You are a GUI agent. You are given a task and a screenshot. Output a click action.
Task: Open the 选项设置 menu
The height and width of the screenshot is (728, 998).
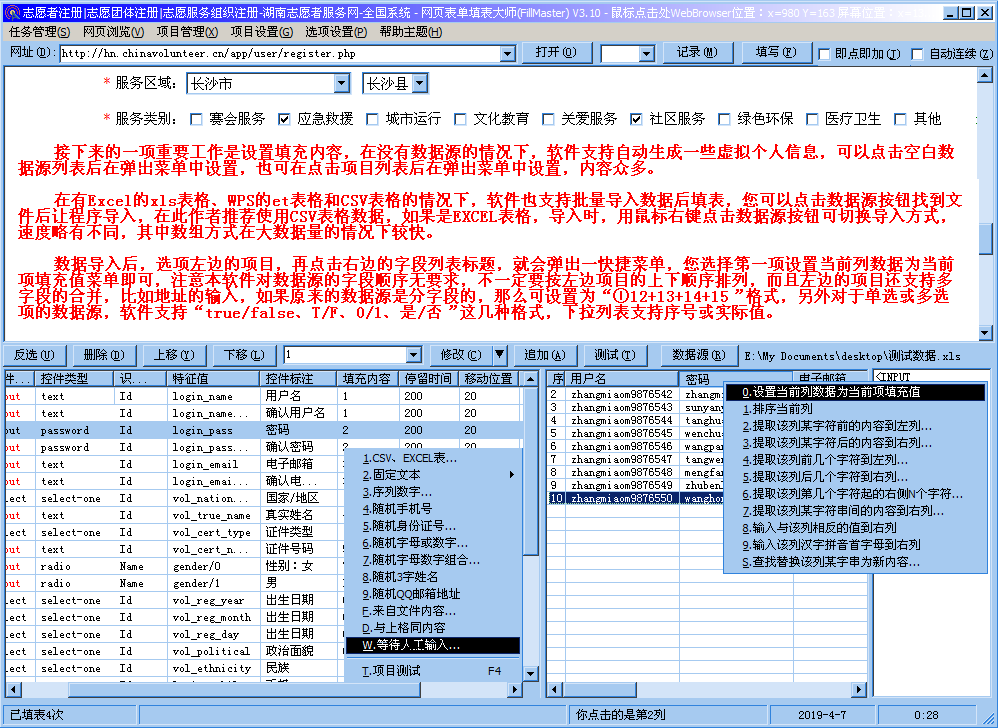[336, 32]
